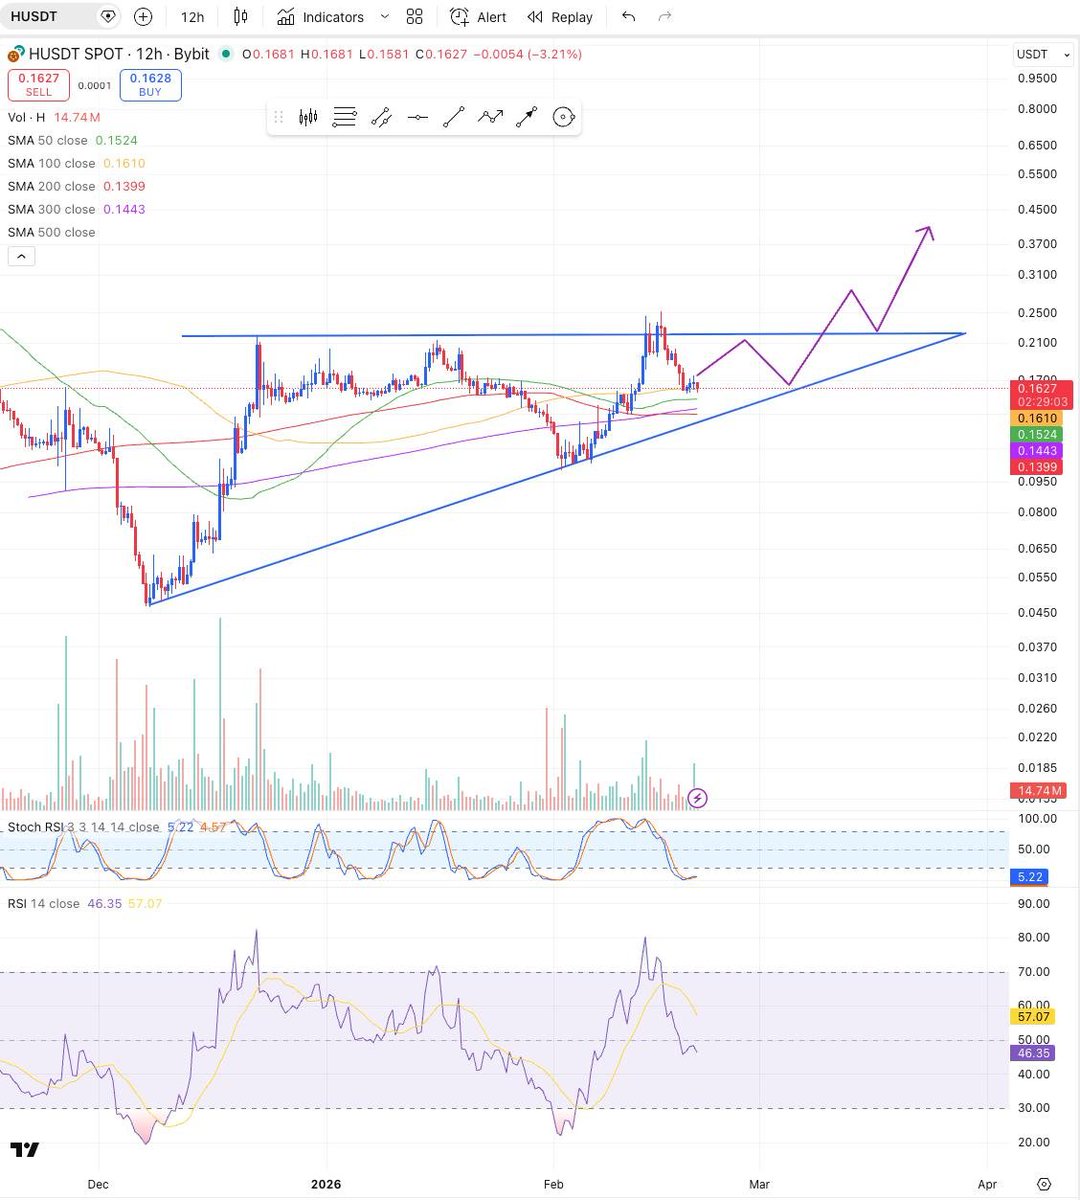The image size is (1080, 1200).
Task: Select the parallel channel drawing tool
Action: pos(381,118)
